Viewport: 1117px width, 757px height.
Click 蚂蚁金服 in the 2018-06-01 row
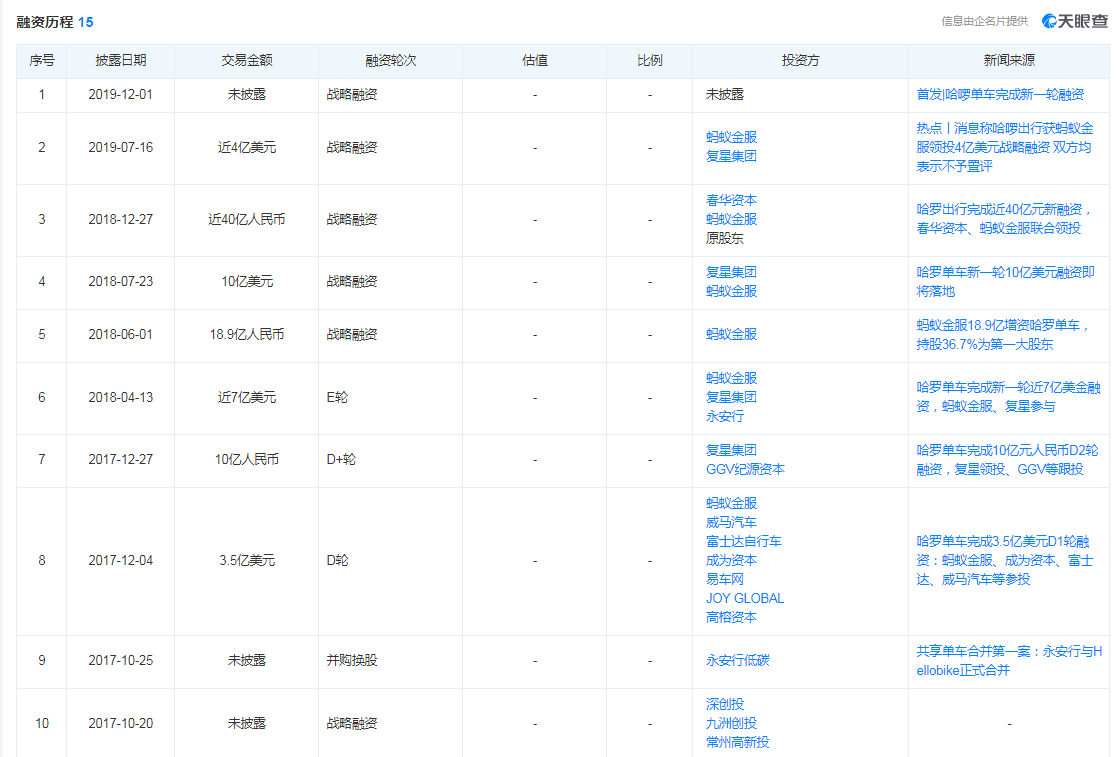(731, 334)
